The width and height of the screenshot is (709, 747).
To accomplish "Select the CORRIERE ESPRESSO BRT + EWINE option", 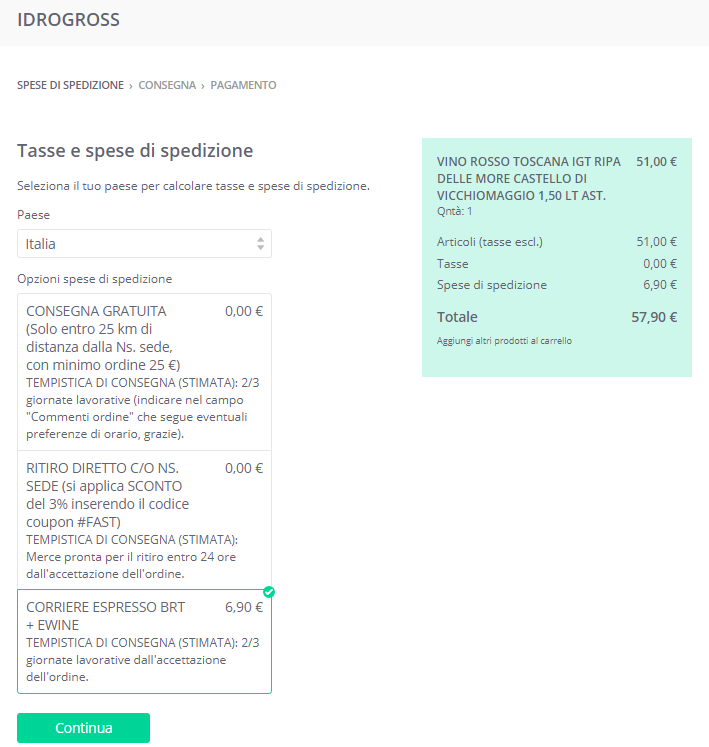I will point(144,641).
